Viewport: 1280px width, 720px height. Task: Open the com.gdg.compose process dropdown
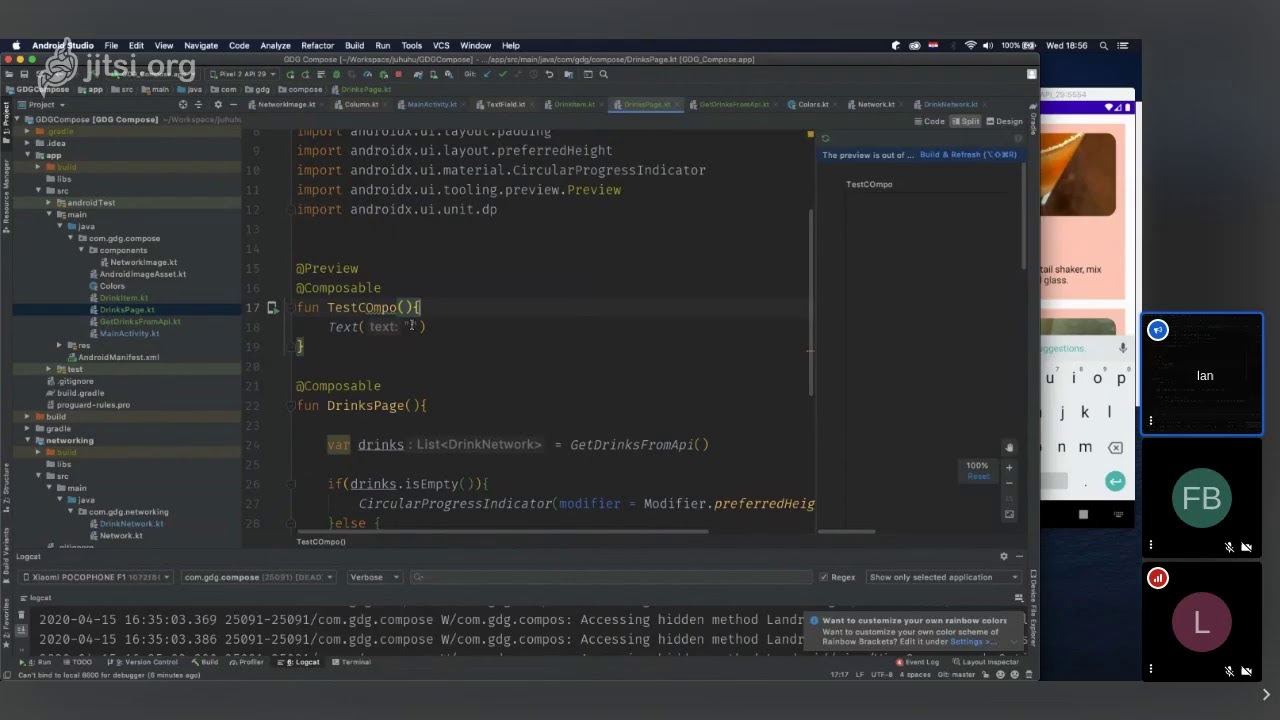(257, 577)
